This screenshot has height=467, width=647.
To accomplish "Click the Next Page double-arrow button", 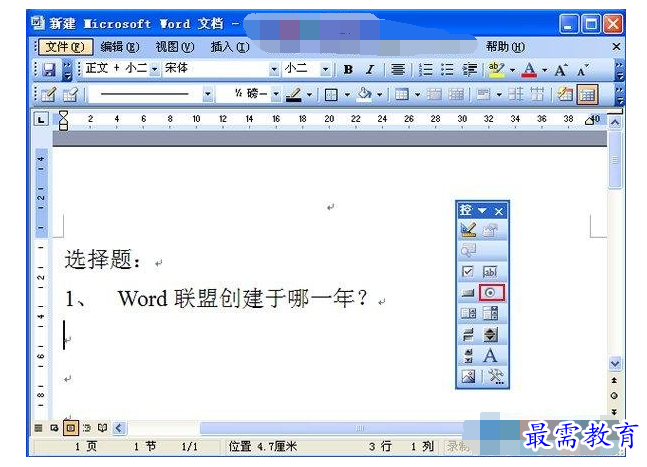I will (x=614, y=411).
